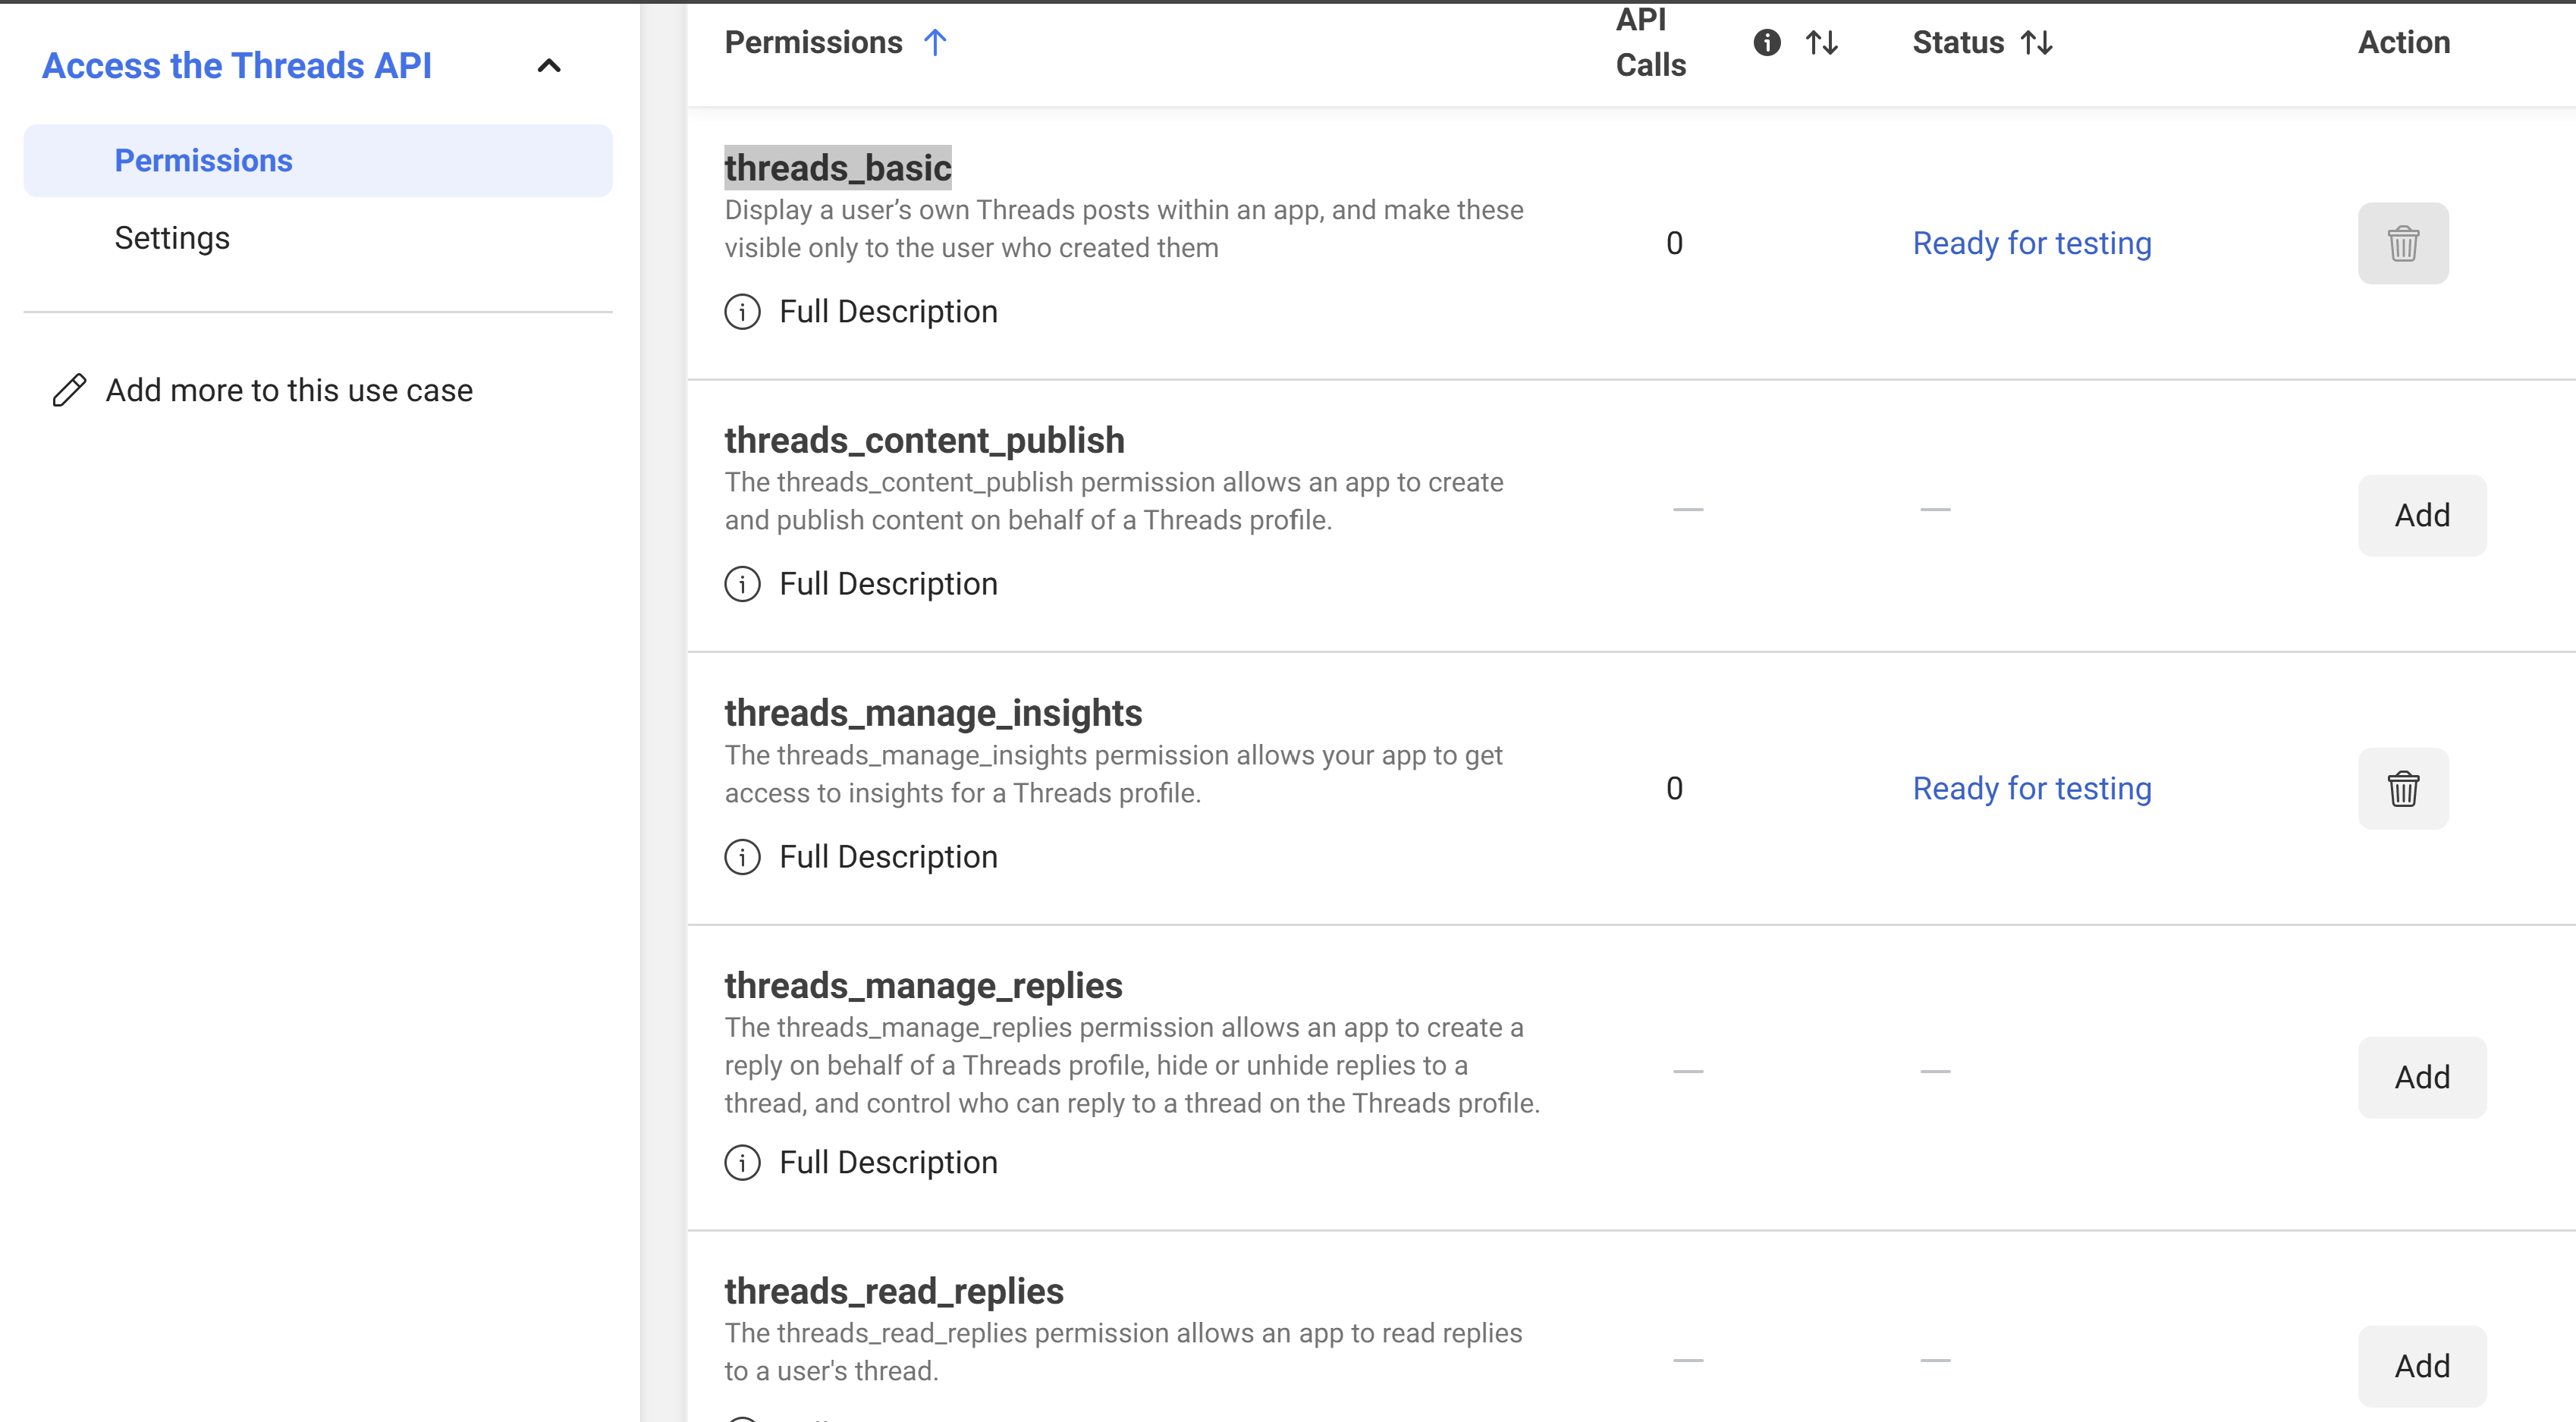2576x1422 pixels.
Task: Open Settings in the sidebar
Action: (172, 238)
